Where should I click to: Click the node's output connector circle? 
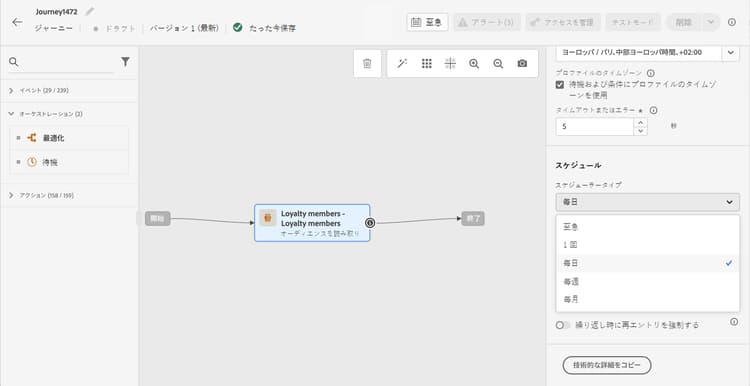(370, 222)
